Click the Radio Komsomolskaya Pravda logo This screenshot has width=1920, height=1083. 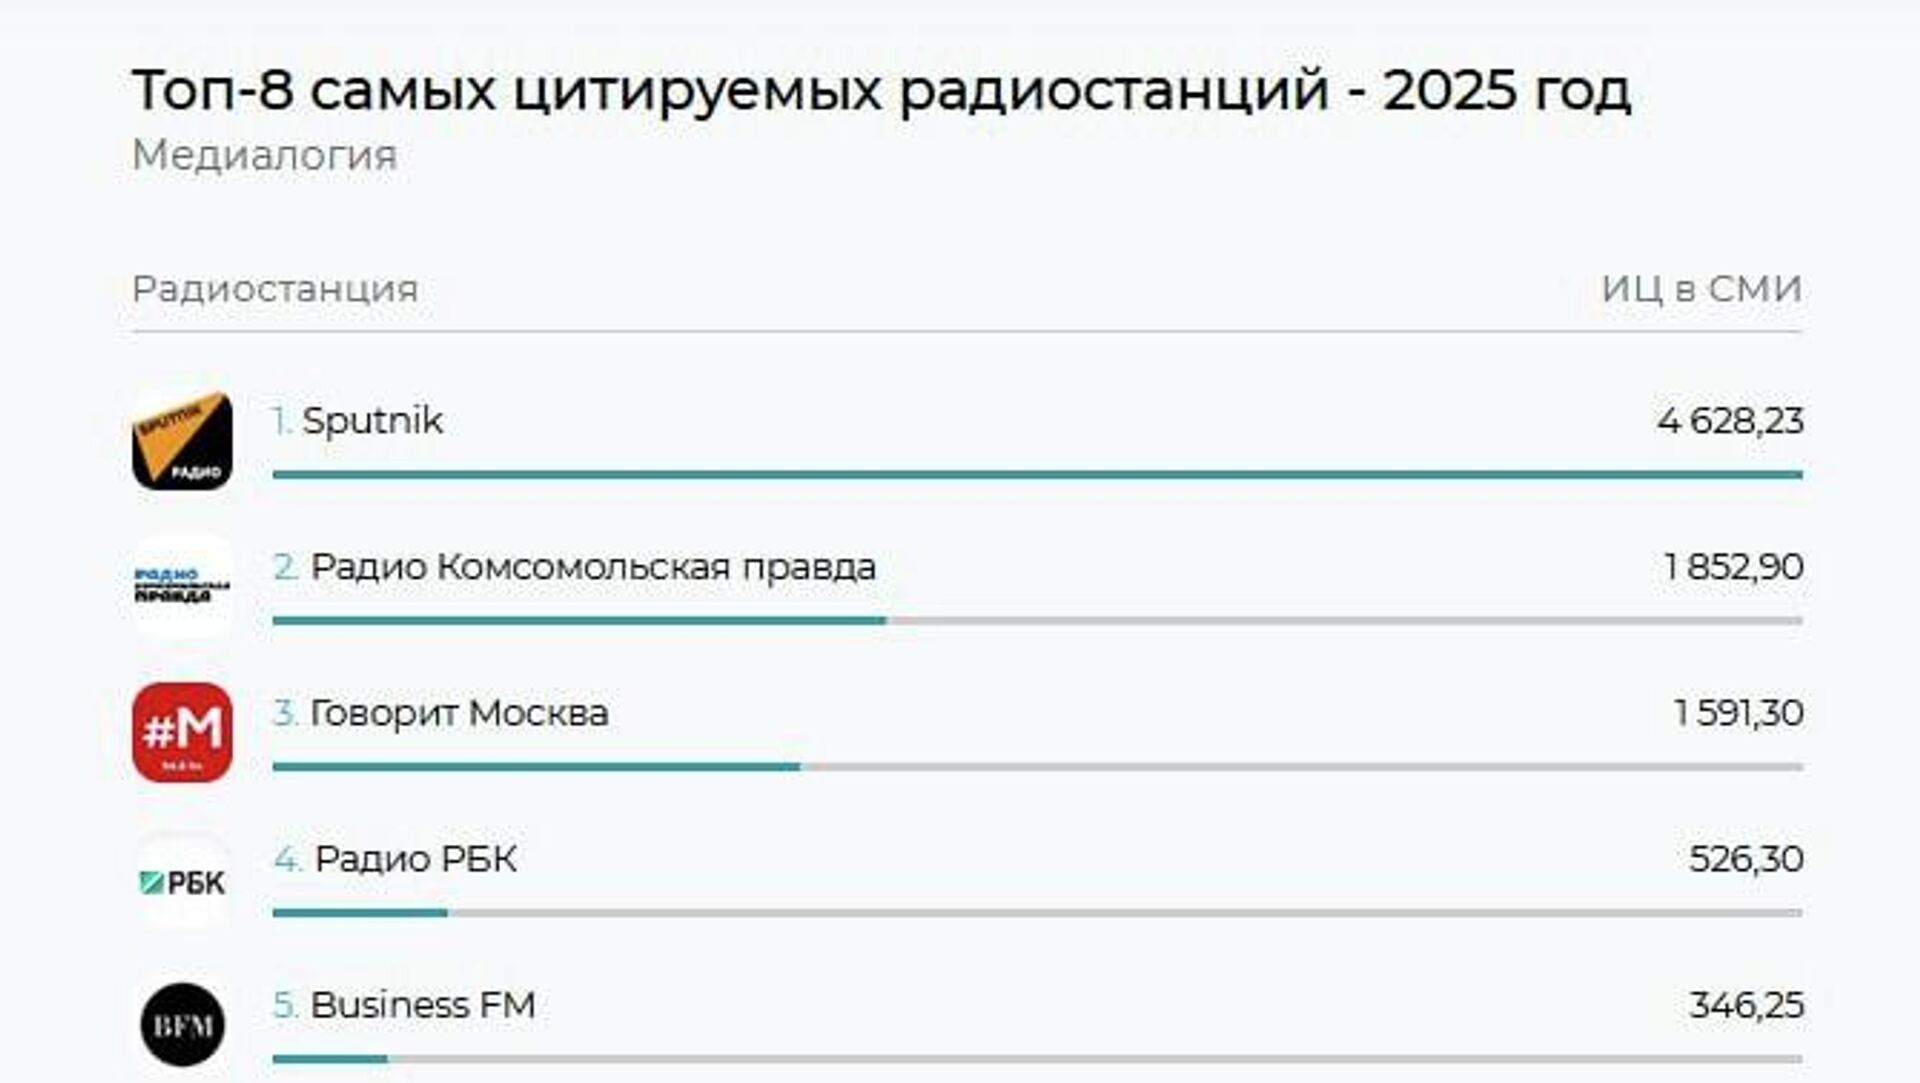tap(182, 586)
